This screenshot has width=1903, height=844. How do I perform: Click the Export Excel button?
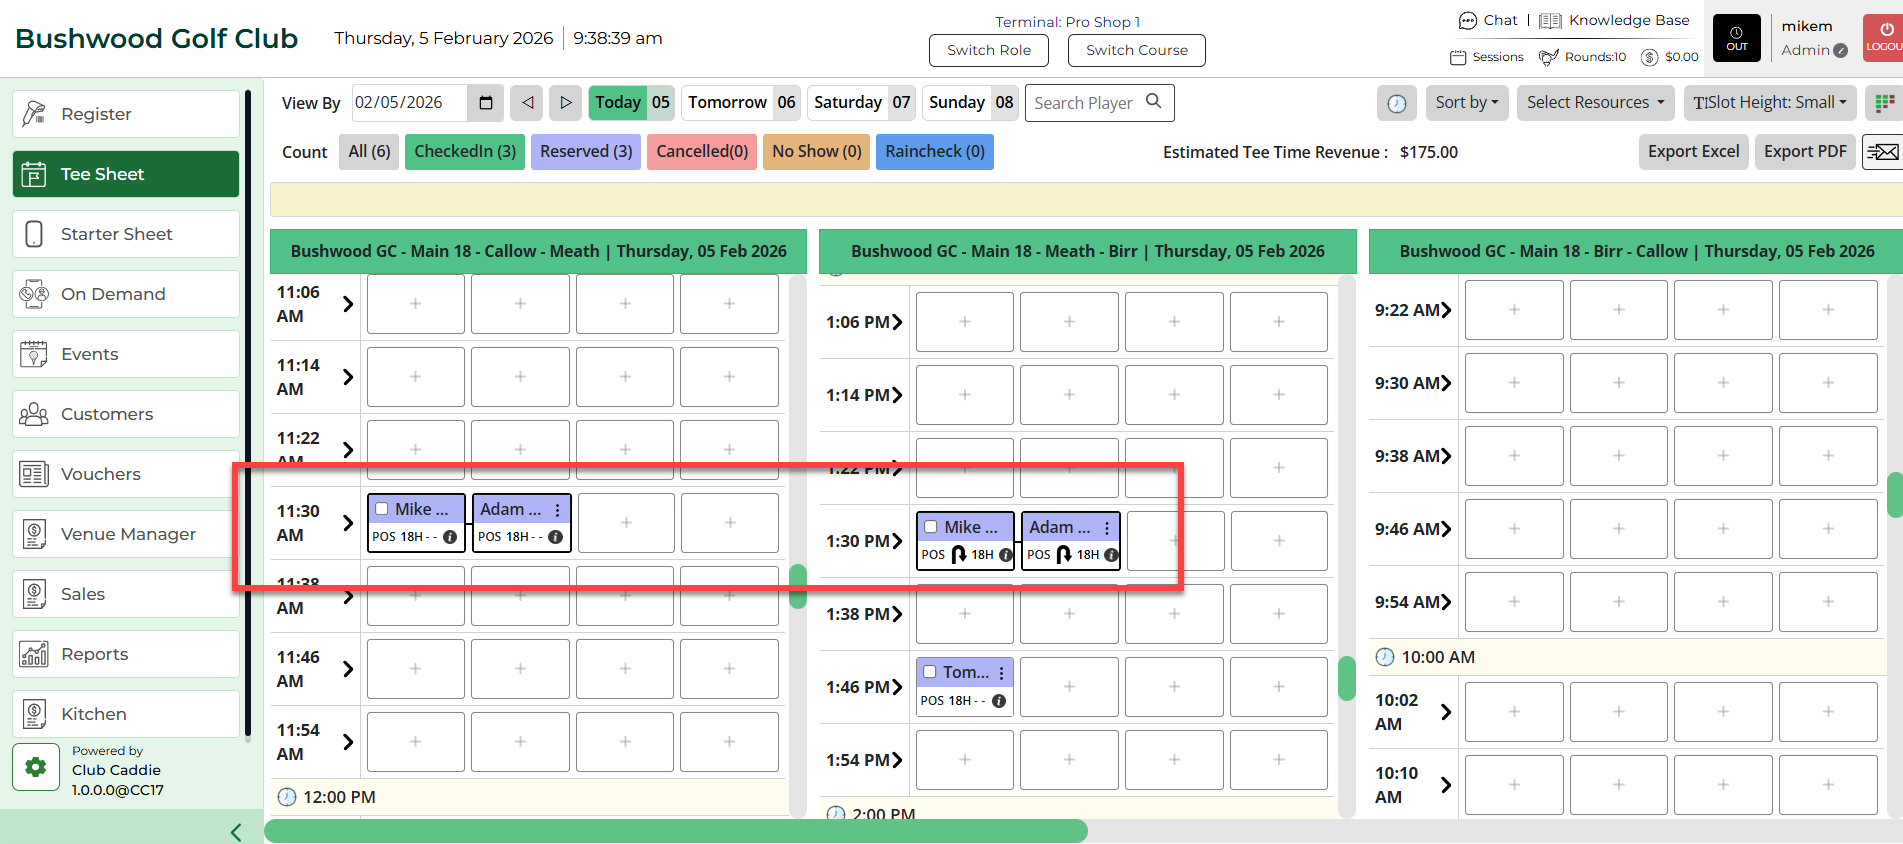pyautogui.click(x=1693, y=152)
